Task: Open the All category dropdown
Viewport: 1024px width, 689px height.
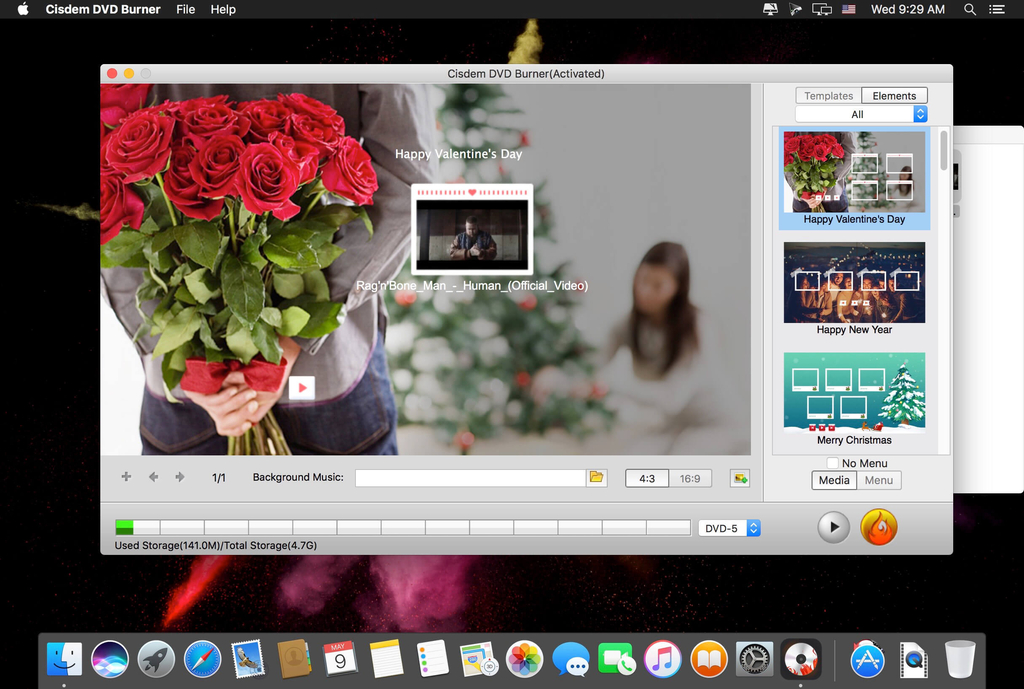Action: 861,114
